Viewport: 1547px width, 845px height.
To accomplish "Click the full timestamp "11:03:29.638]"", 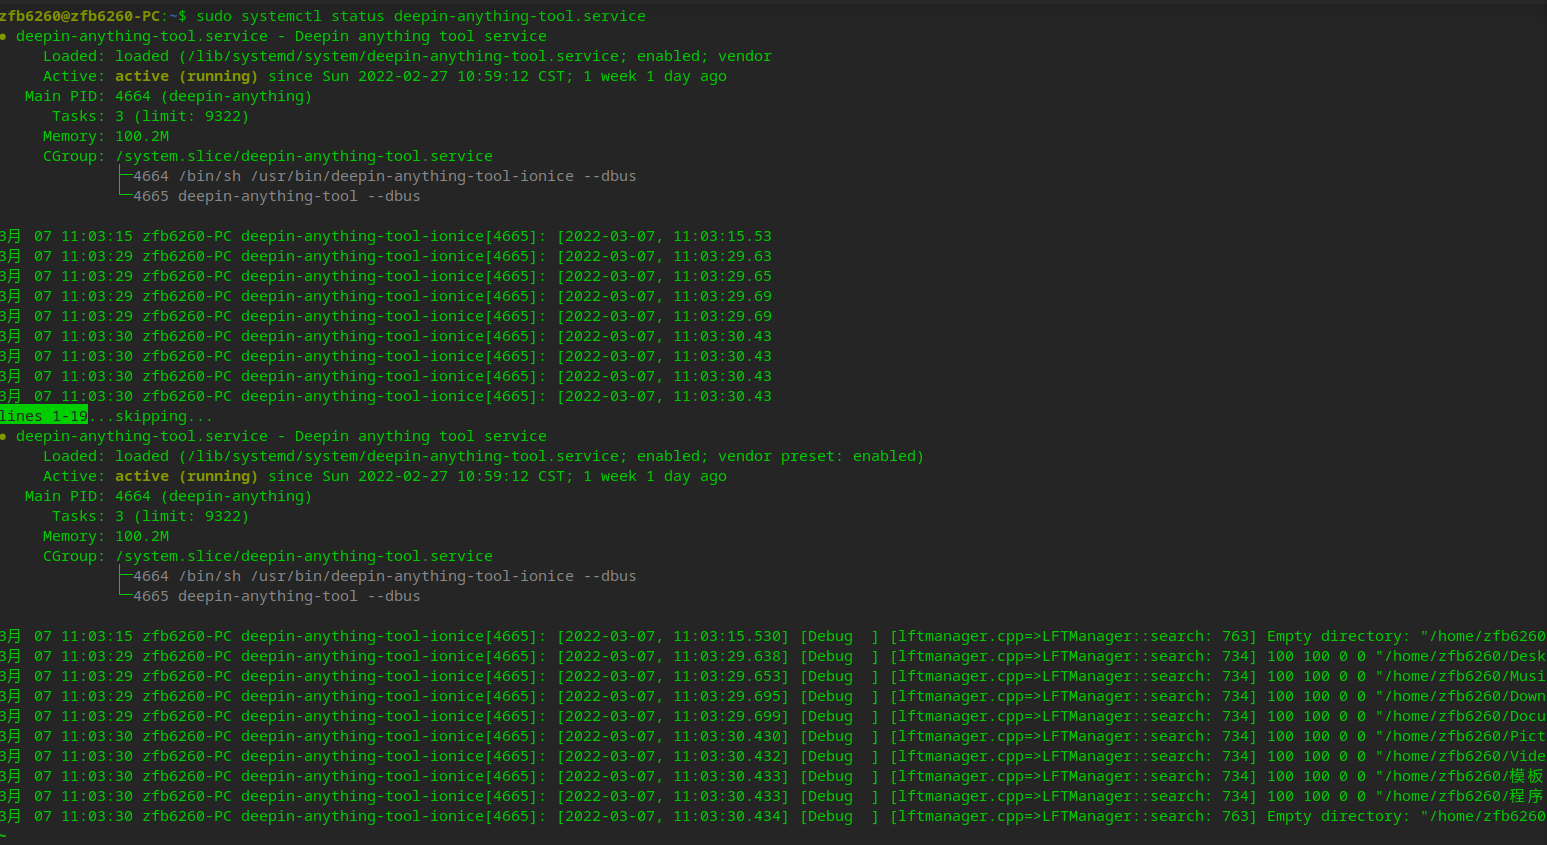I will [731, 656].
